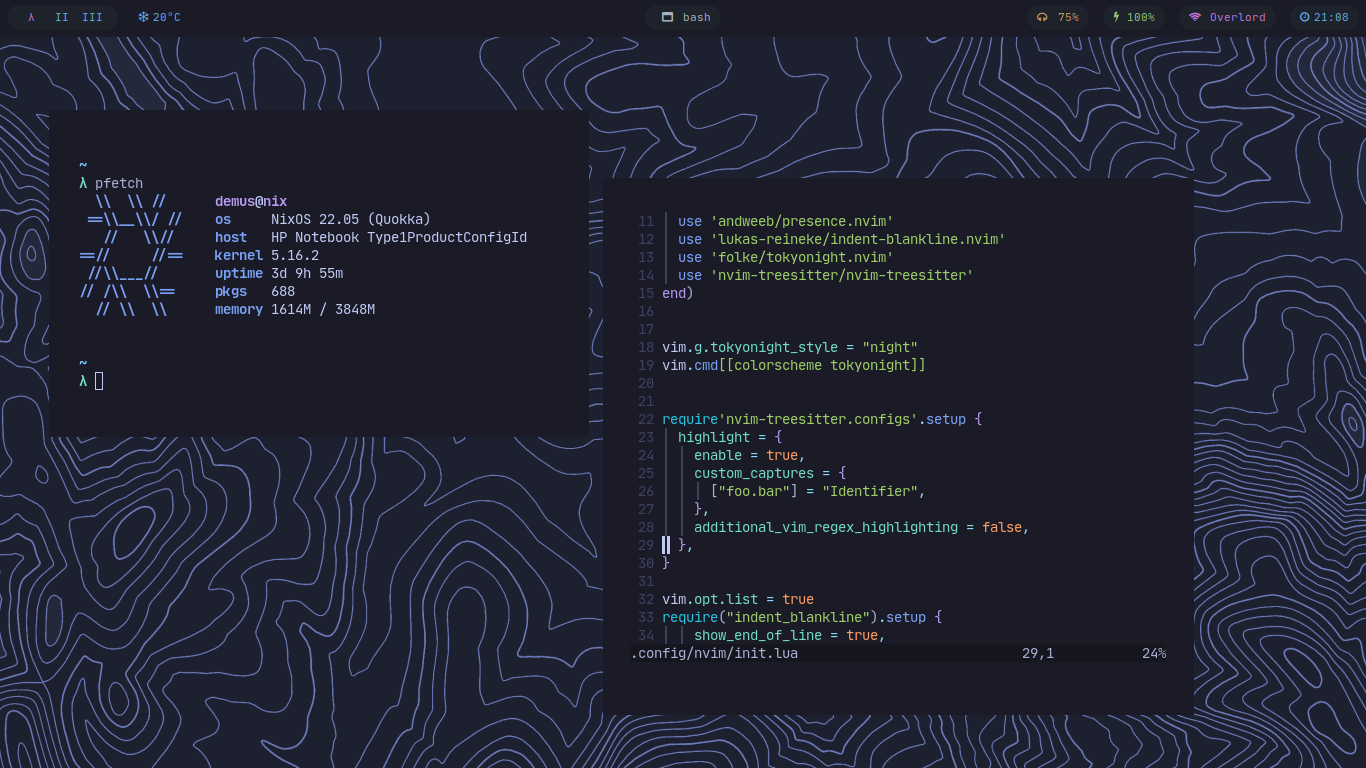The image size is (1366, 768).
Task: Click the vim.g.tokyonight_style line
Action: click(x=790, y=347)
